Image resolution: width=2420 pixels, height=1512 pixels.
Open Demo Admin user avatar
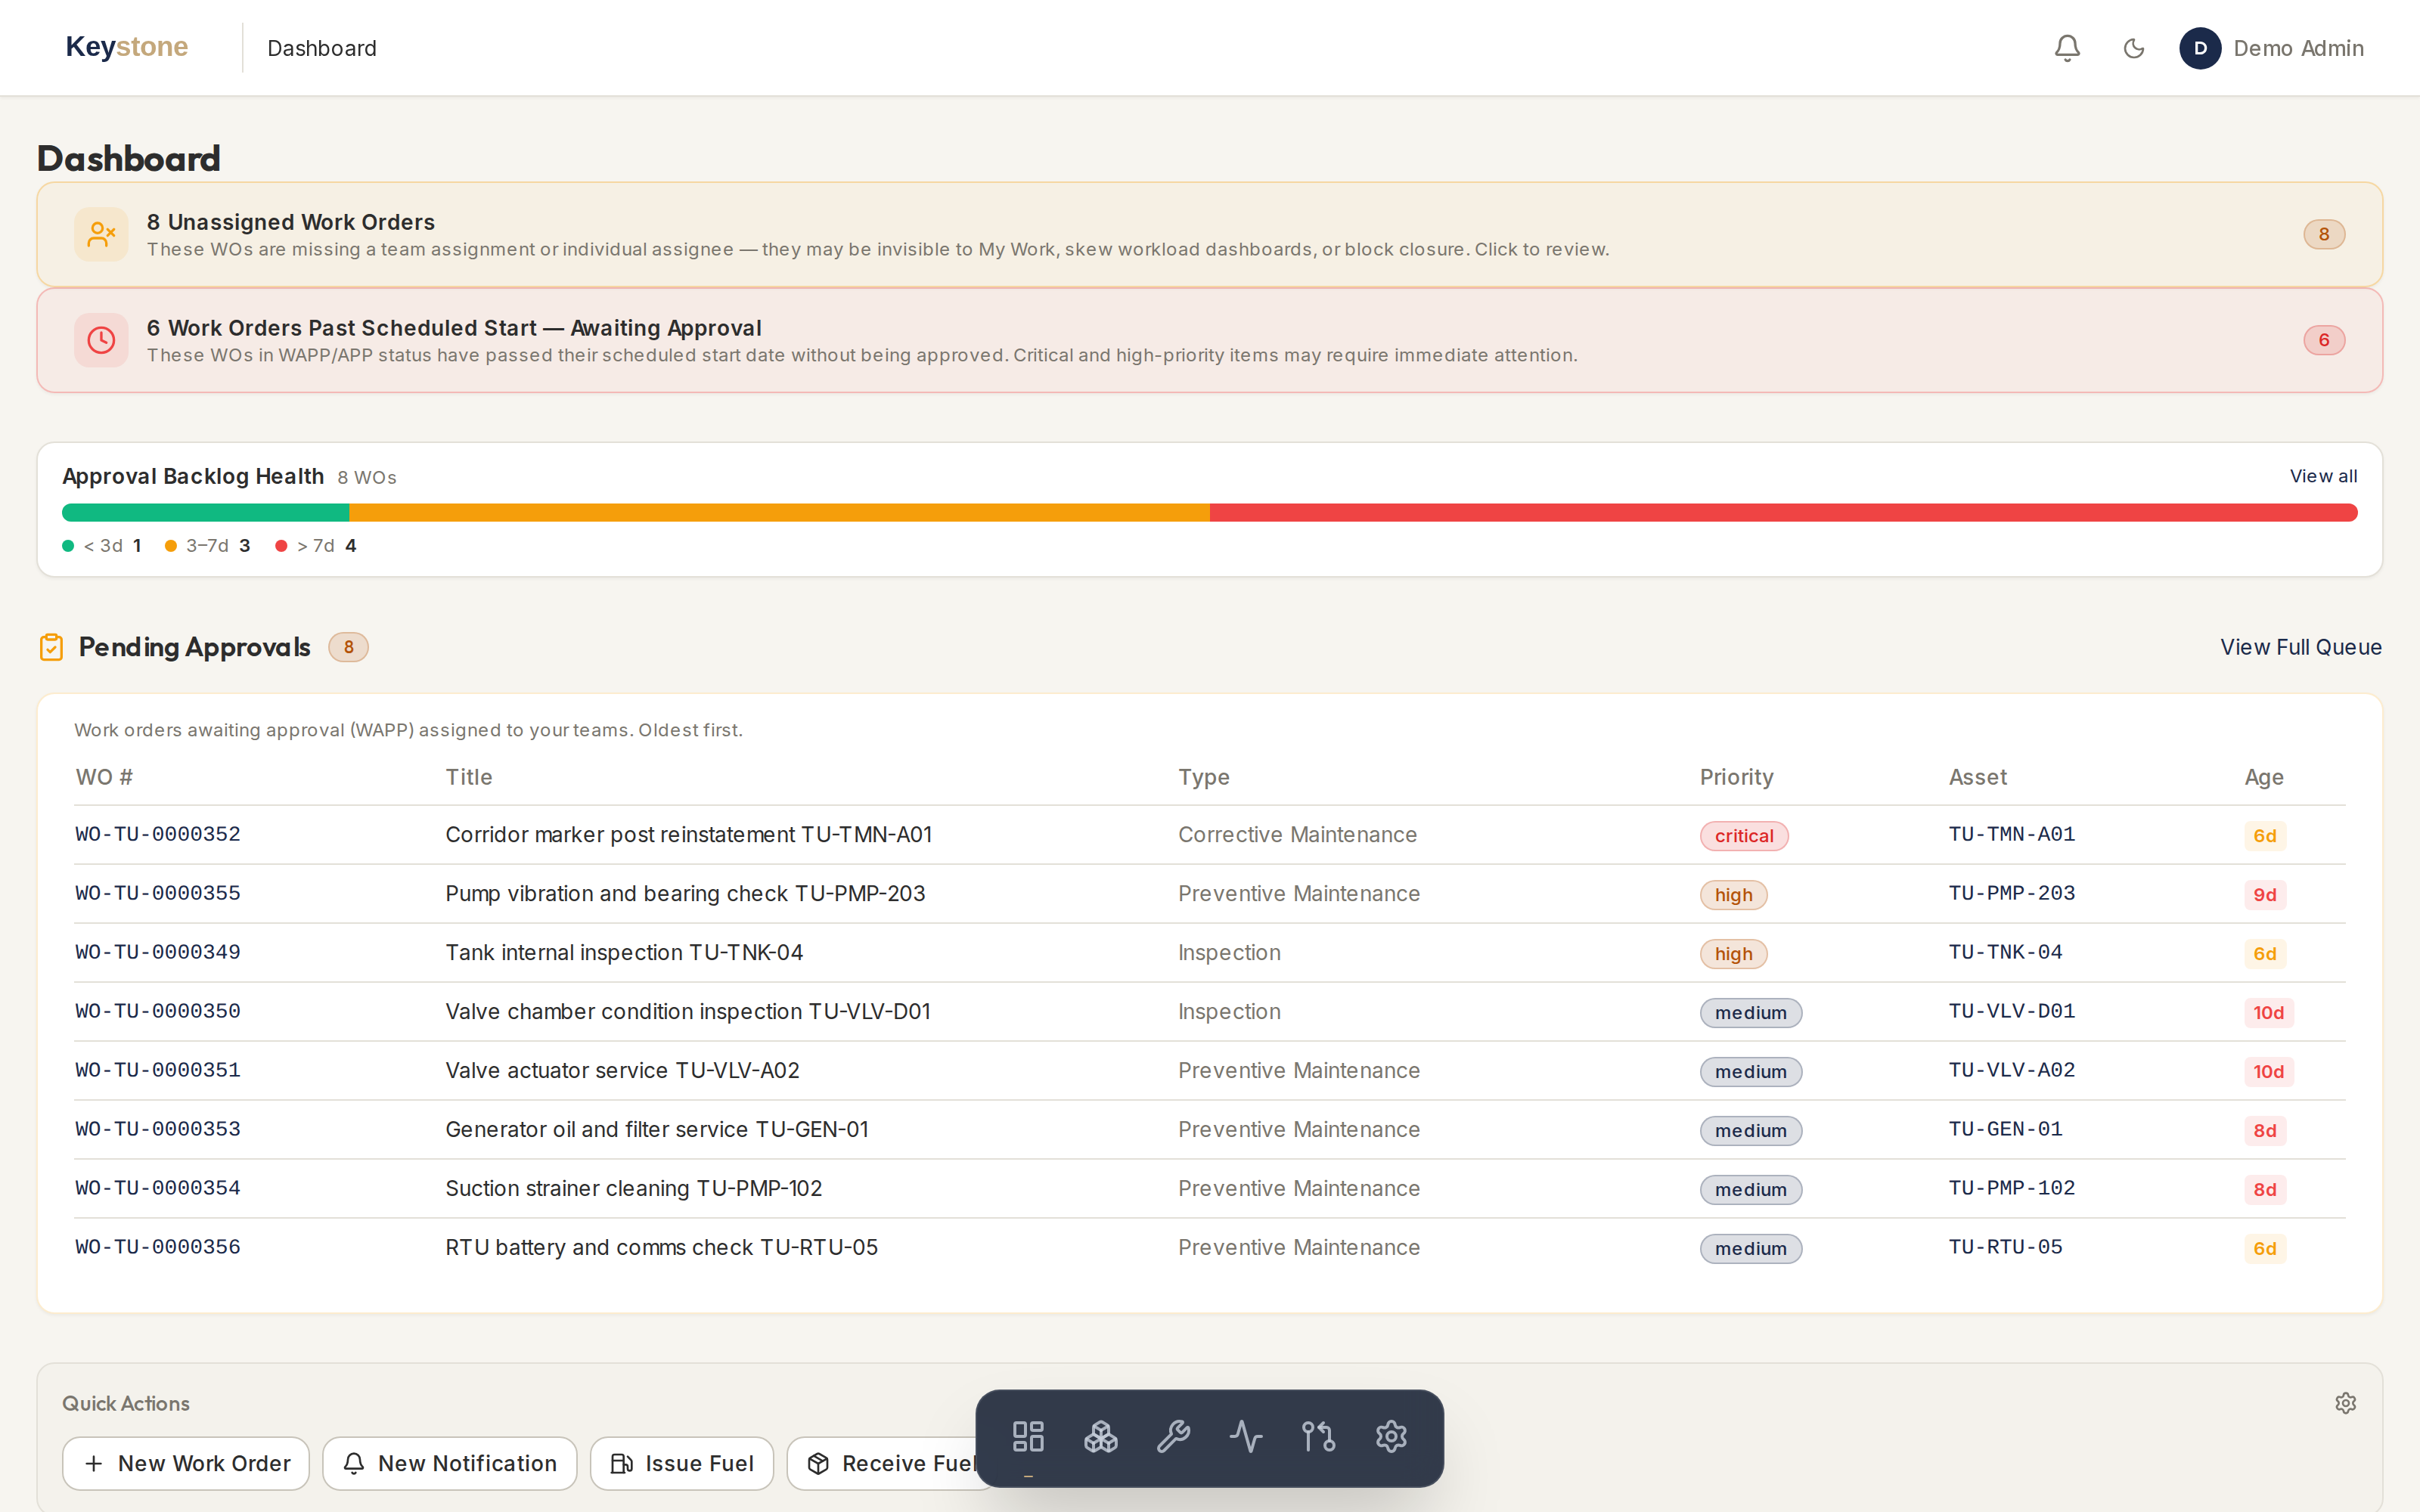click(x=2199, y=48)
